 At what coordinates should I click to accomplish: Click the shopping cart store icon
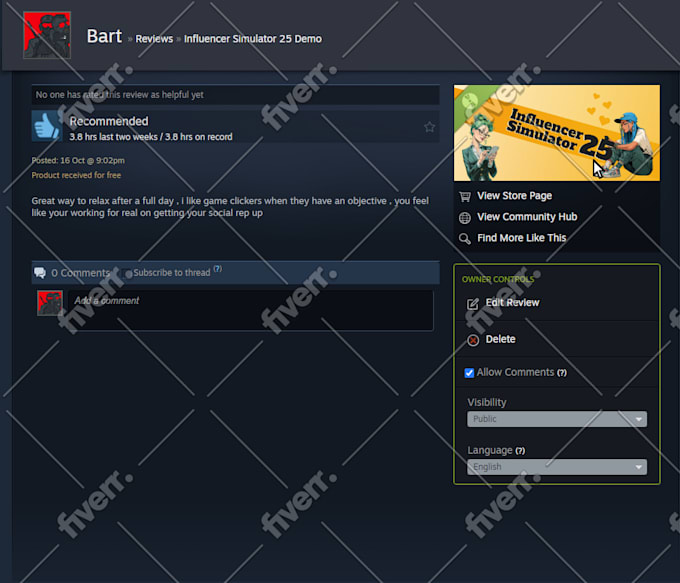coord(464,197)
